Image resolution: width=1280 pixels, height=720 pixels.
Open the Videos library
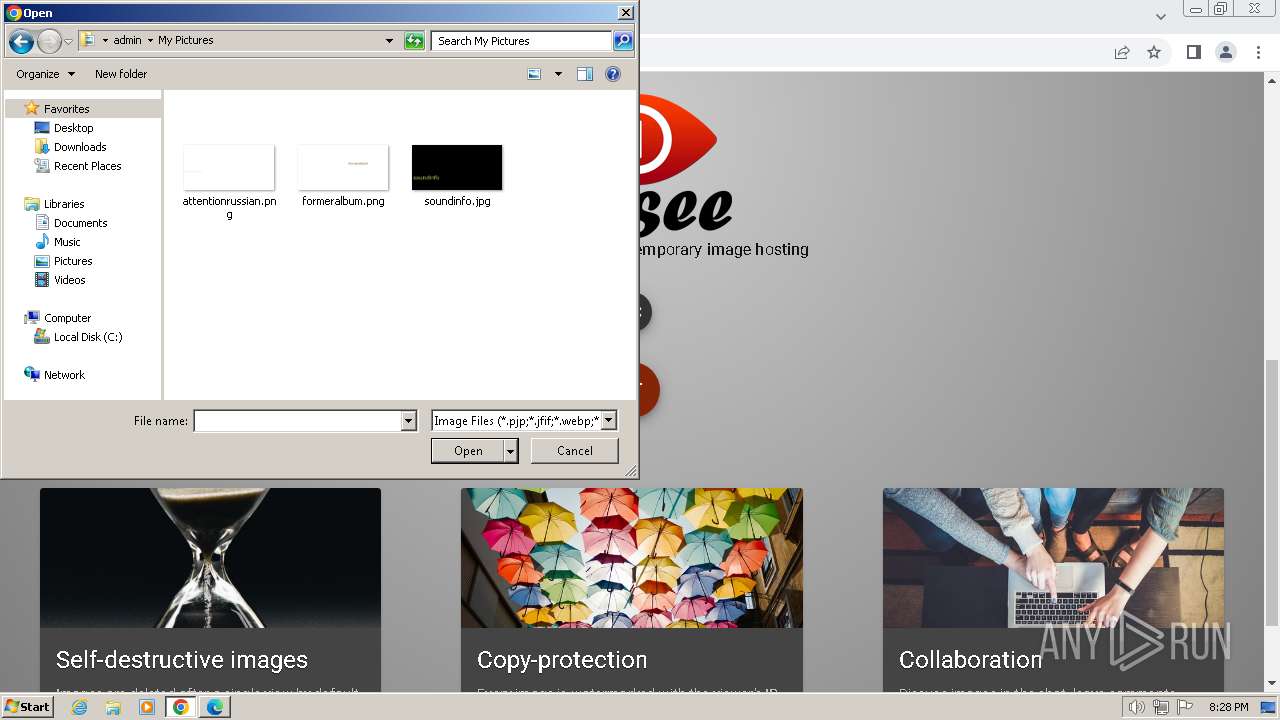tap(70, 280)
